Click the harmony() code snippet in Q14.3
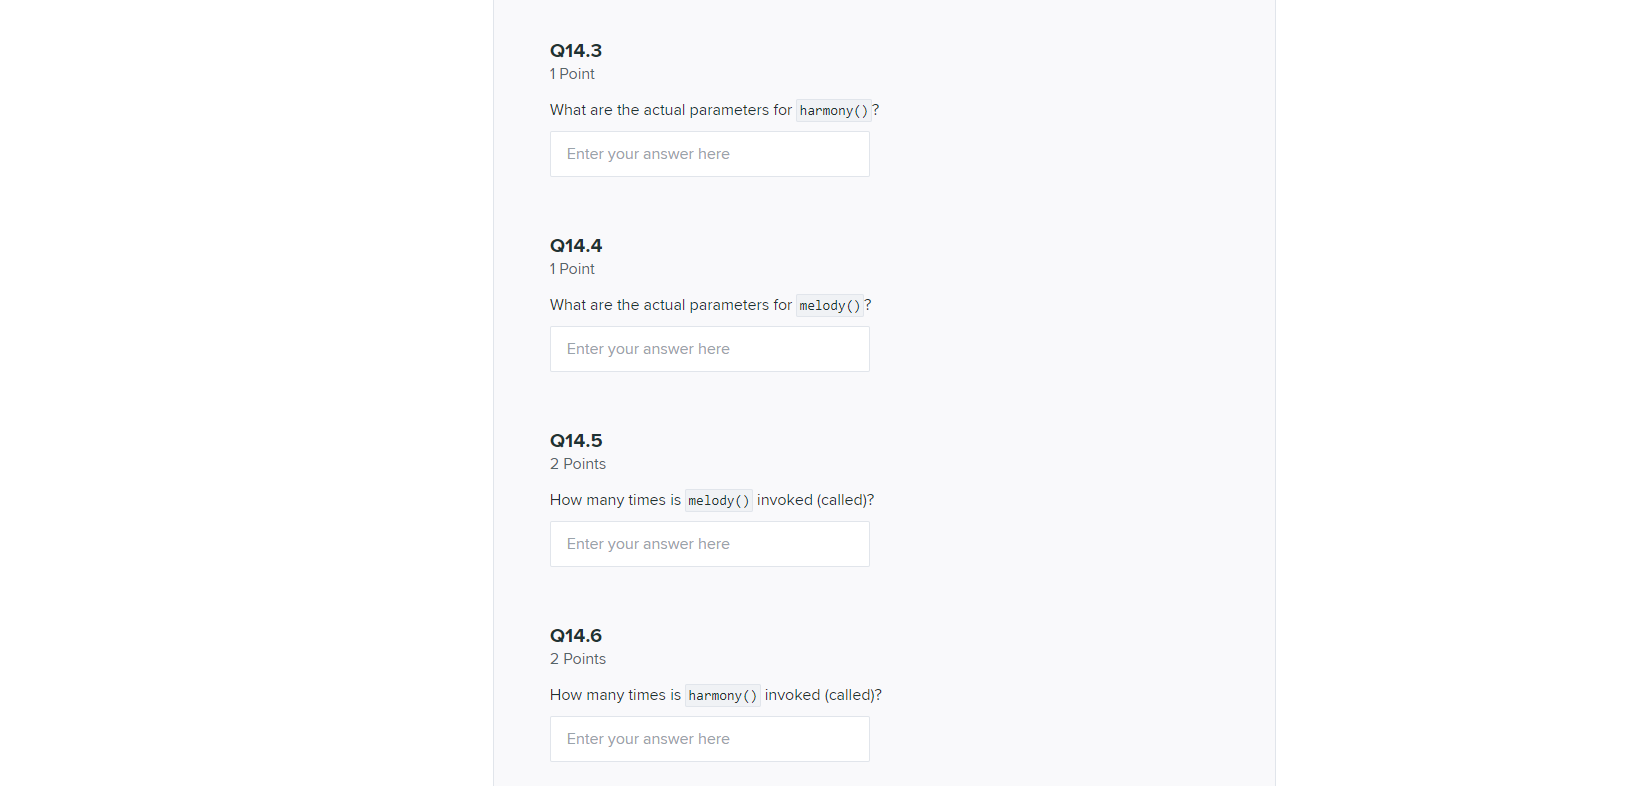Viewport: 1625px width, 786px height. (833, 110)
